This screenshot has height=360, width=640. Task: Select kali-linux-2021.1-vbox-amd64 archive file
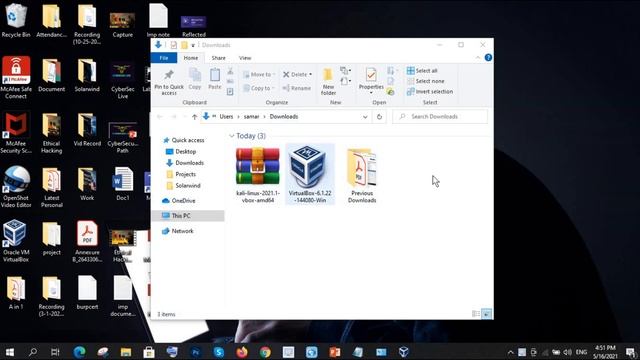[x=258, y=175]
